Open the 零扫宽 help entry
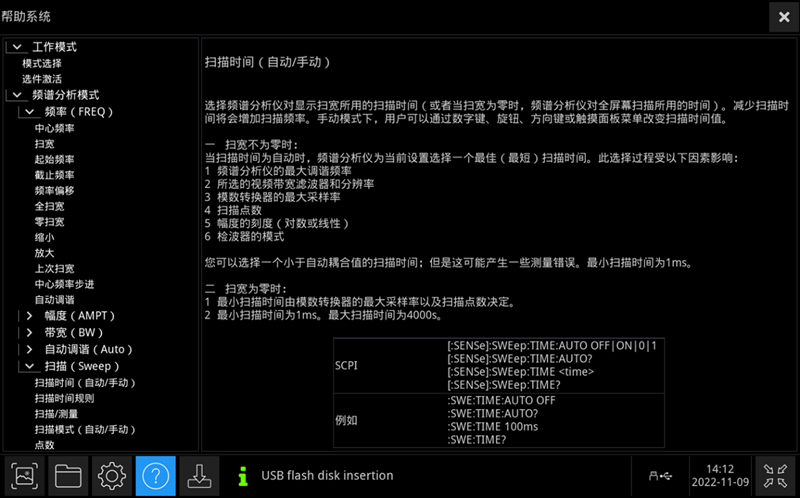Screen dimensions: 800x498 coord(49,222)
